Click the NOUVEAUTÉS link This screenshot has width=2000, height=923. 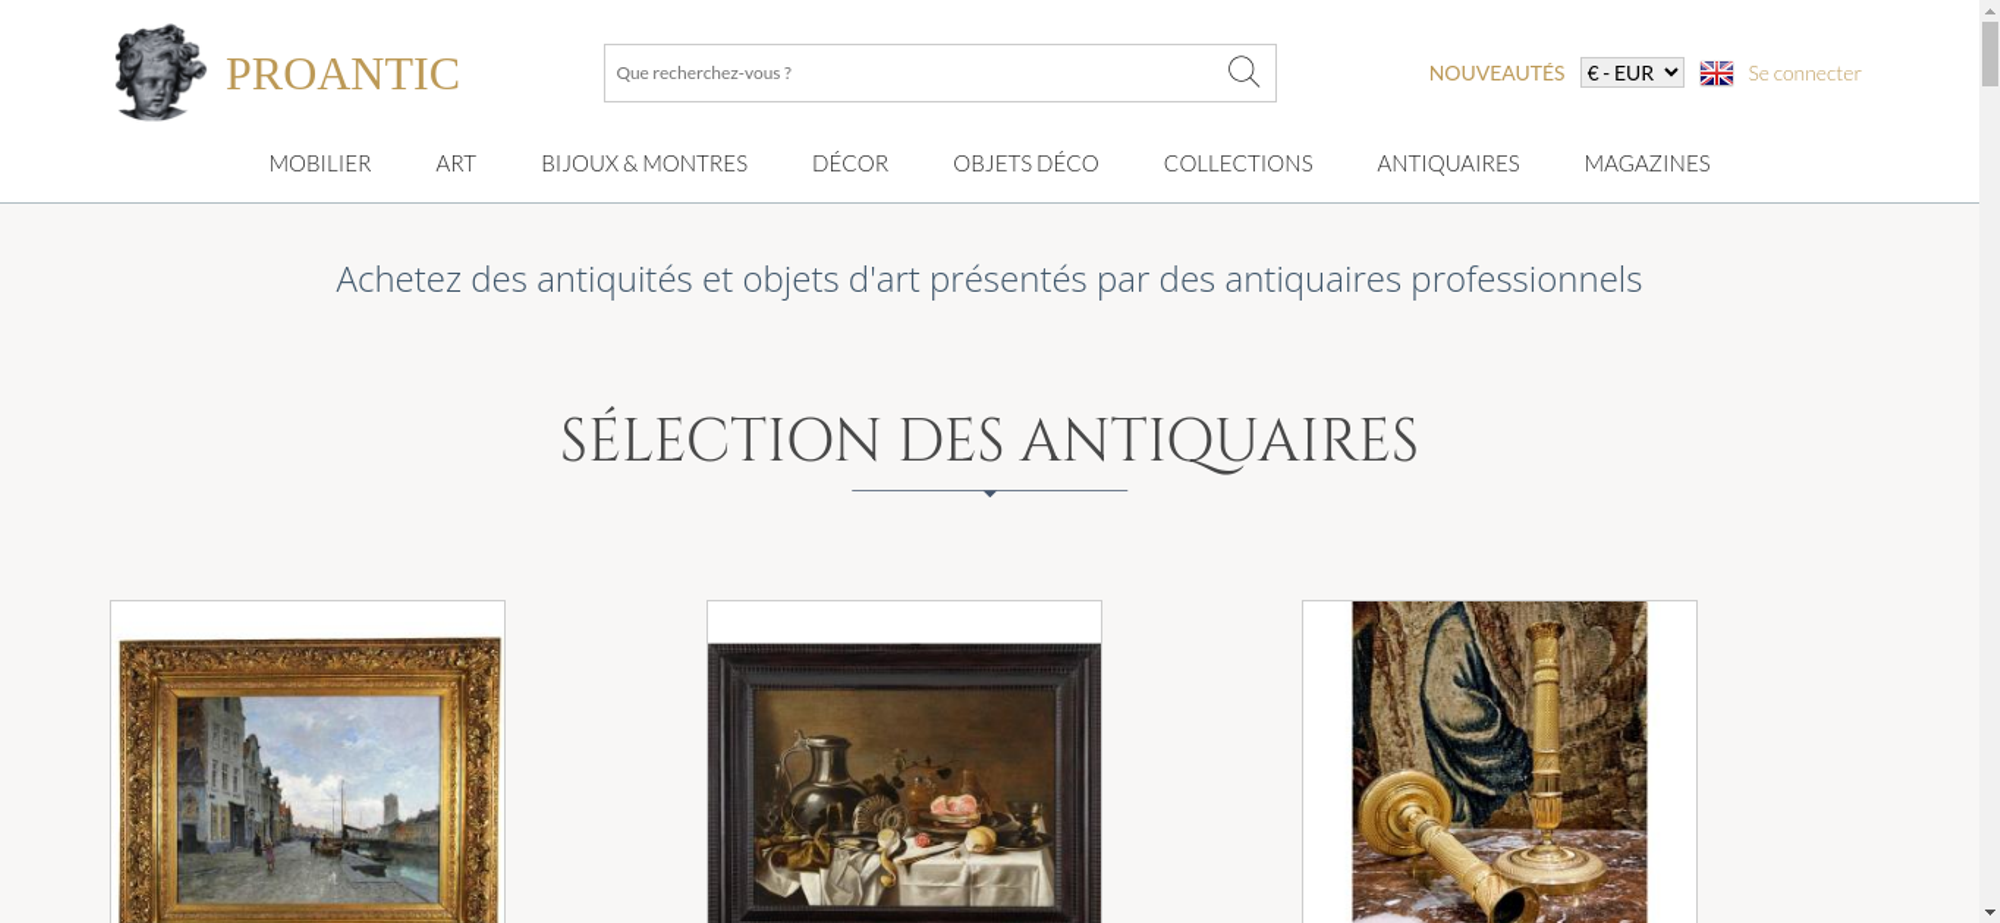pos(1496,73)
